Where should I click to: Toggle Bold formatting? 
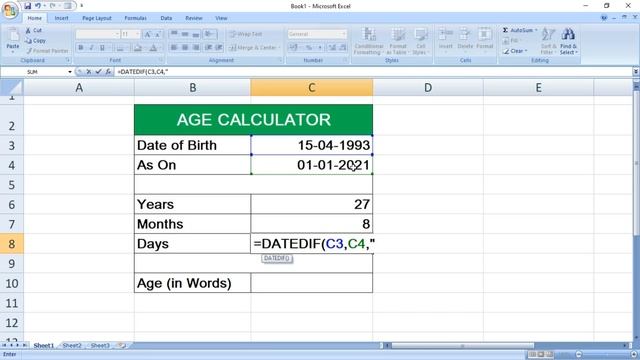(81, 48)
